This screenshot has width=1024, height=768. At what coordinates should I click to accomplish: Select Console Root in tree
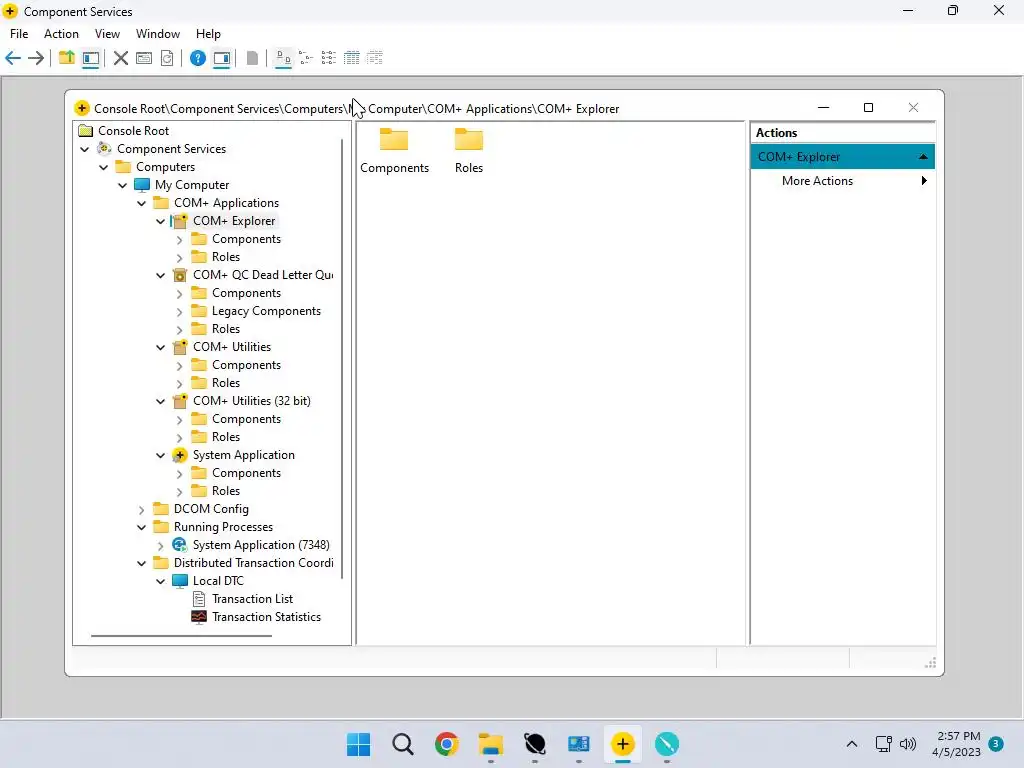tap(133, 131)
